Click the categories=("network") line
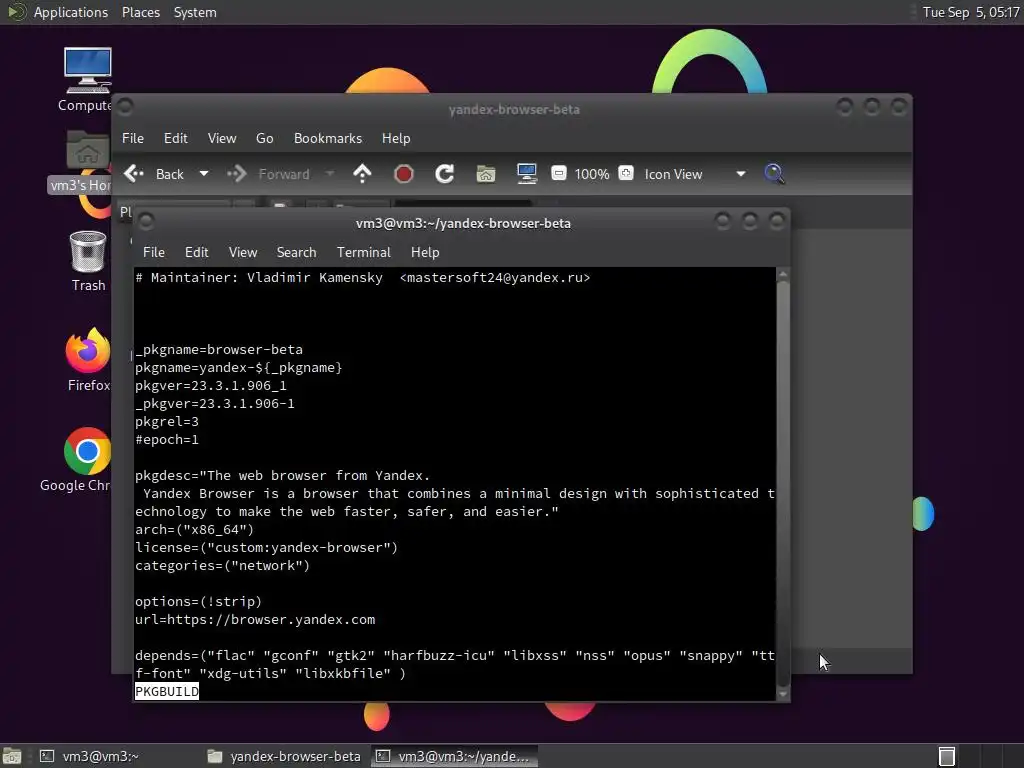This screenshot has width=1024, height=768. click(x=222, y=566)
